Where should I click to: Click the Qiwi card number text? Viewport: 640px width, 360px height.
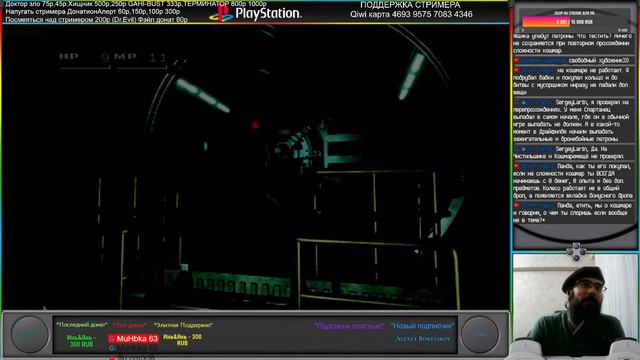[x=411, y=14]
